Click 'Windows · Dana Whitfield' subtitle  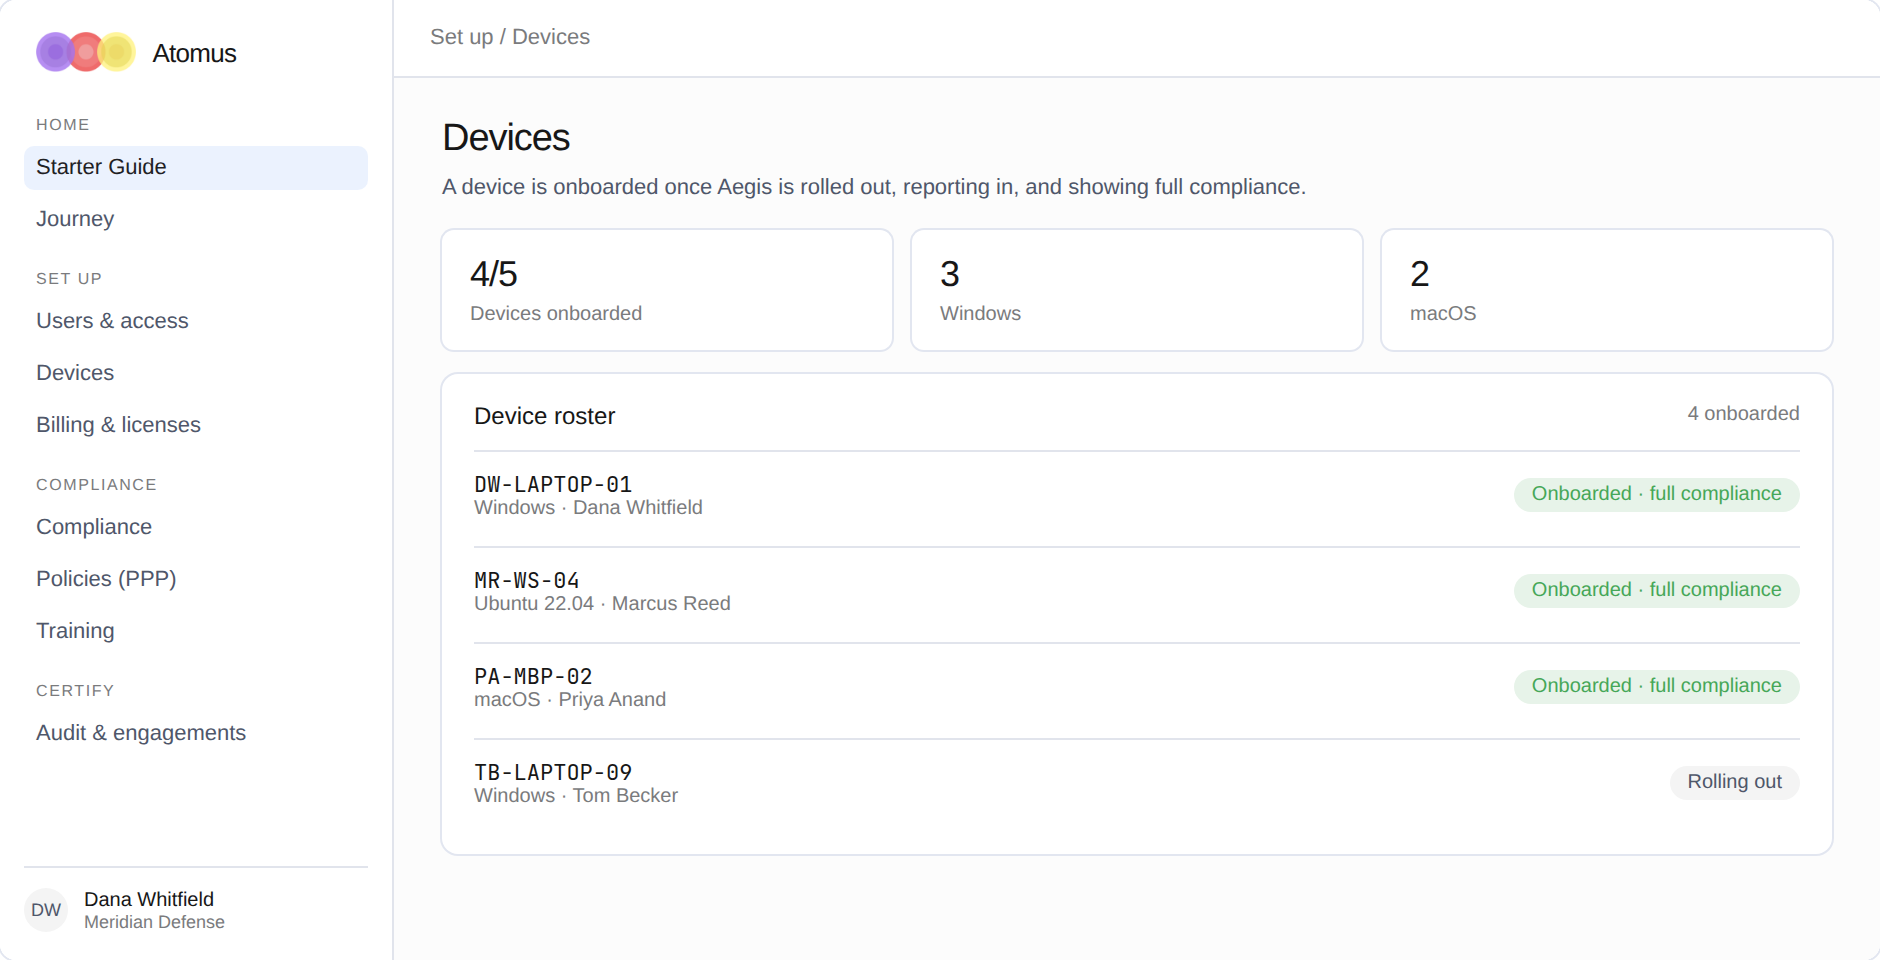588,508
